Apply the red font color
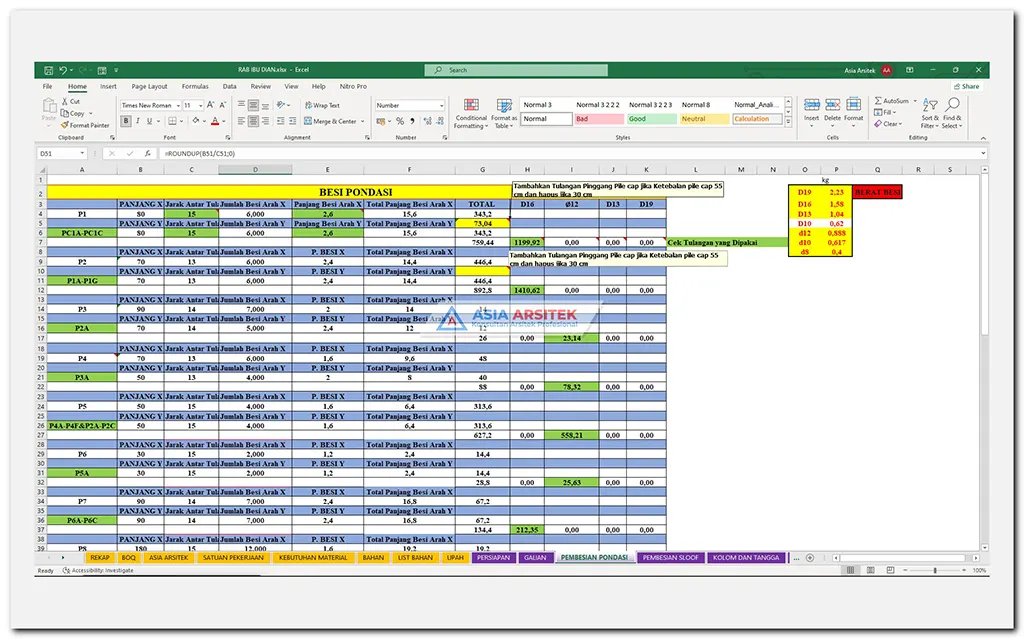Image resolution: width=1024 pixels, height=639 pixels. click(x=215, y=121)
